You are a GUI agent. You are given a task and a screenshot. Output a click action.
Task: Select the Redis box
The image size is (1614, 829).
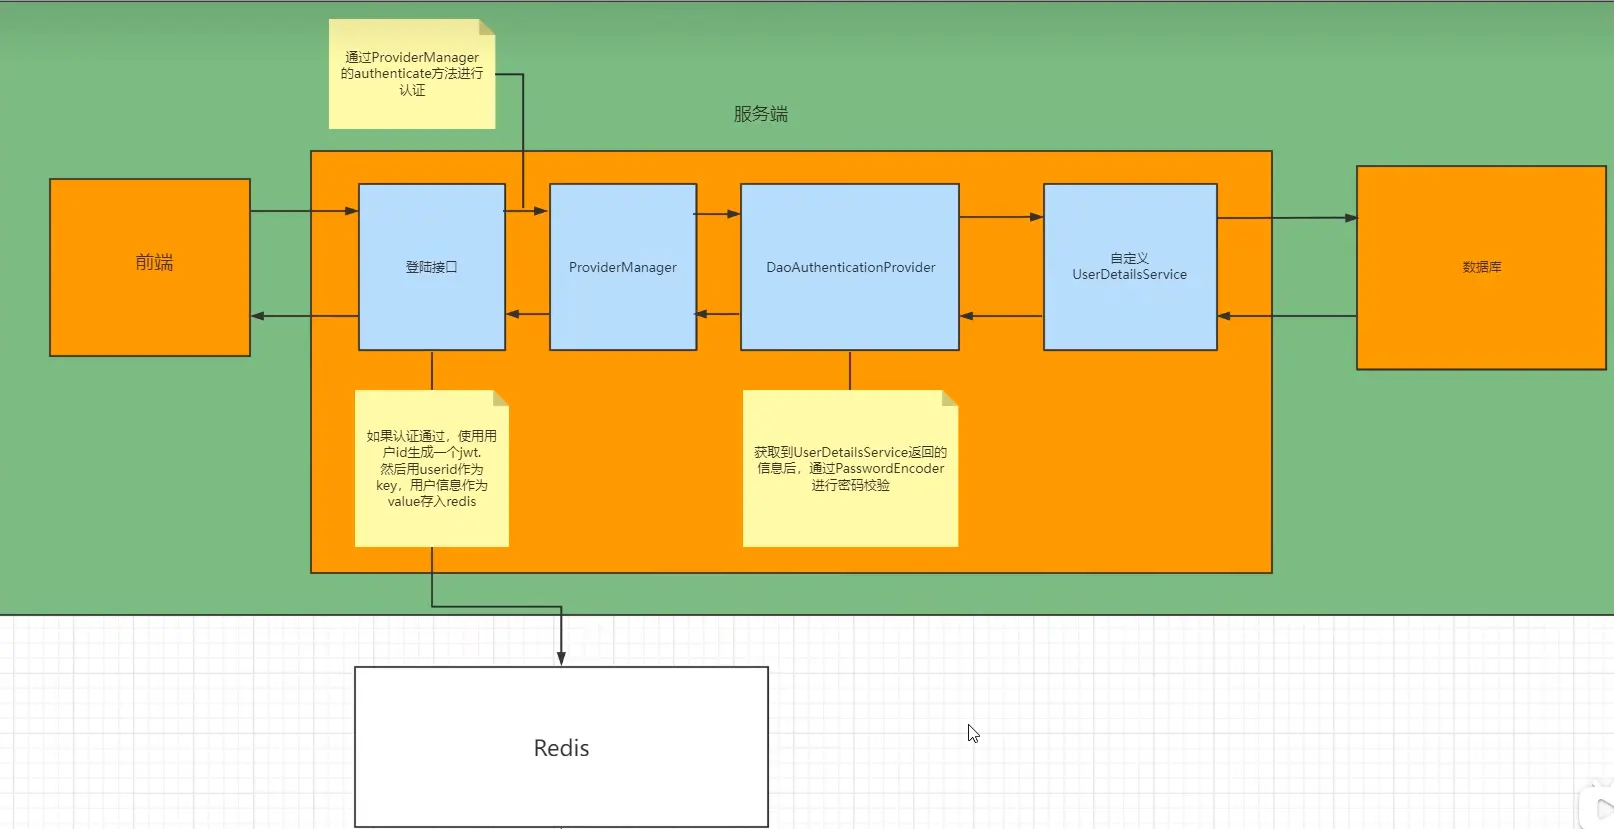(561, 747)
